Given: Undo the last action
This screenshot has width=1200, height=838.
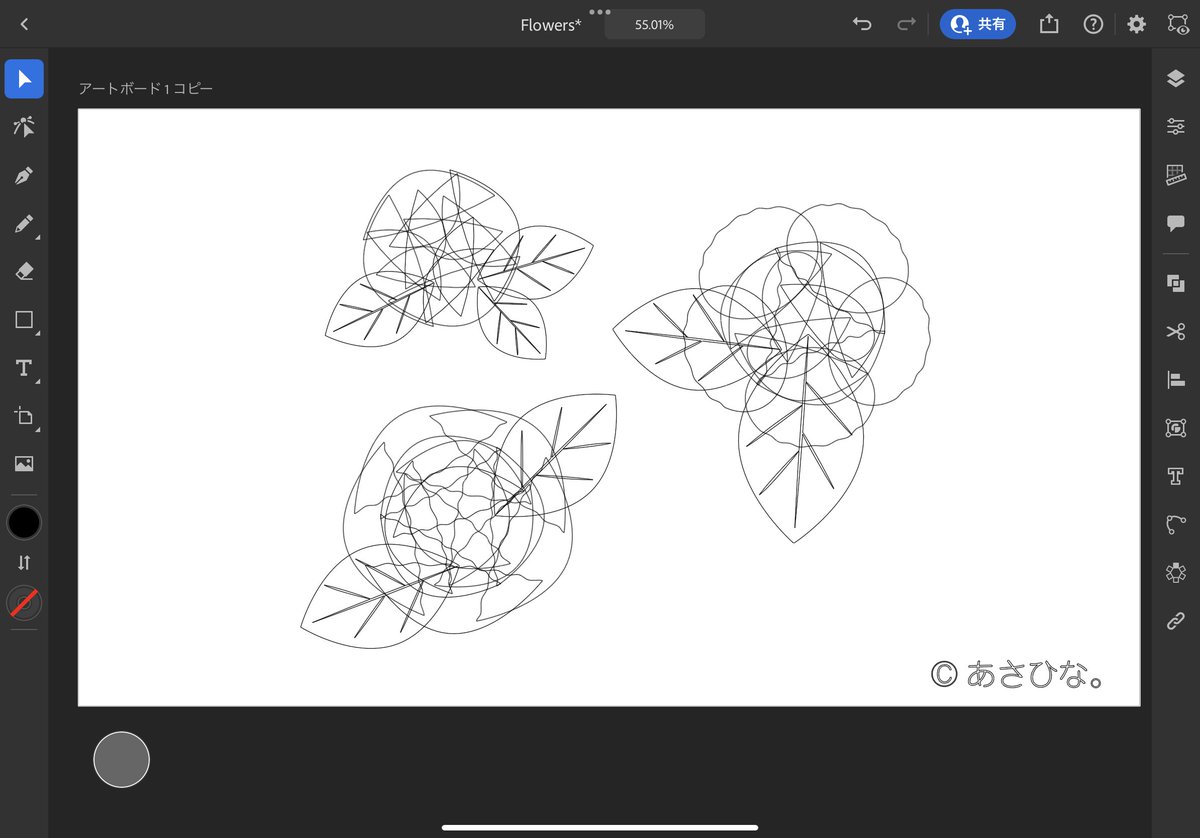Looking at the screenshot, I should [x=862, y=24].
